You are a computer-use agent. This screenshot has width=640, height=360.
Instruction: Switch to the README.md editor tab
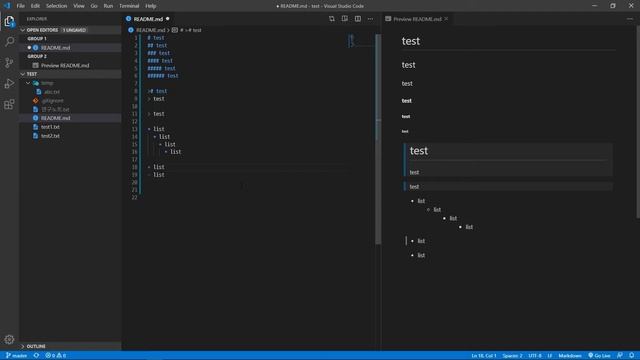(148, 19)
